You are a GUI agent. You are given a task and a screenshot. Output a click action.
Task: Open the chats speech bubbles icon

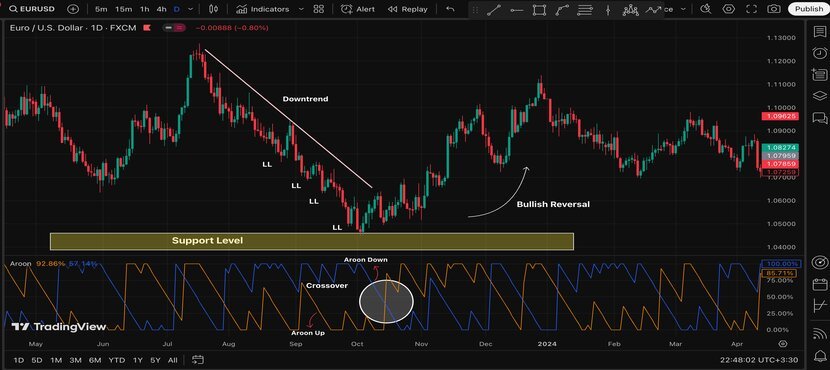point(819,117)
